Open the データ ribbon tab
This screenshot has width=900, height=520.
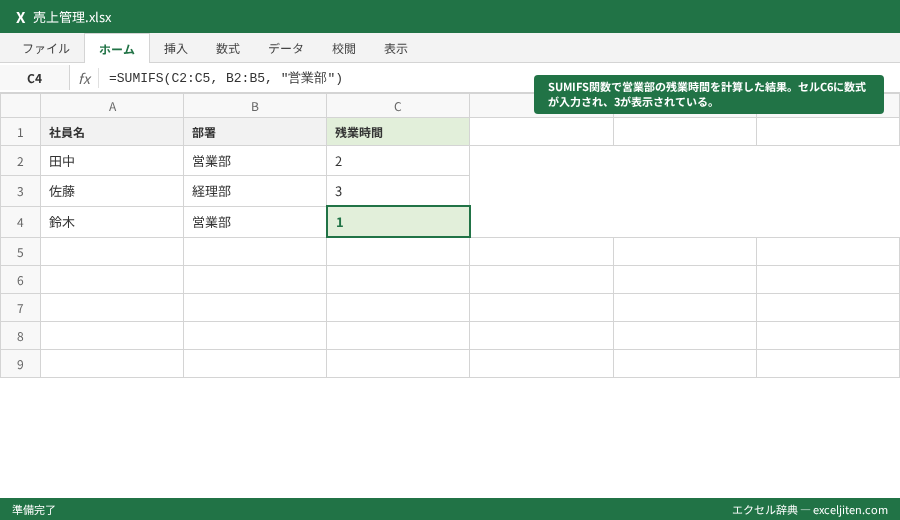click(286, 49)
